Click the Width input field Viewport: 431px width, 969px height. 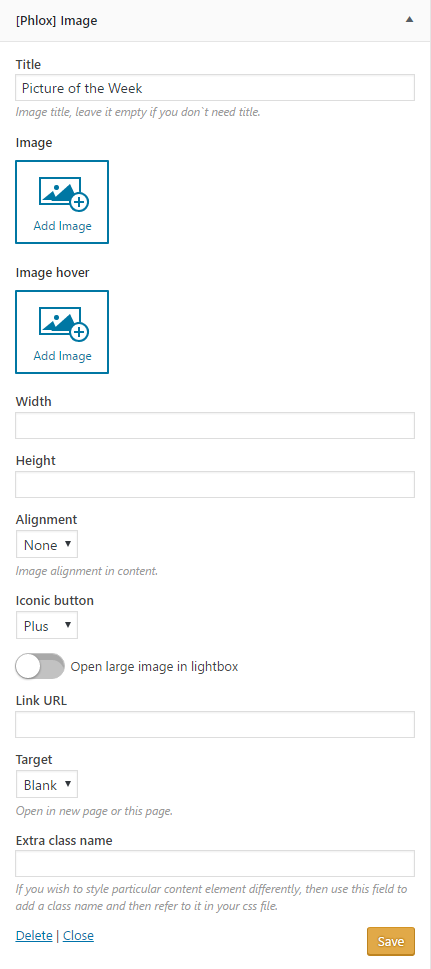click(x=215, y=425)
